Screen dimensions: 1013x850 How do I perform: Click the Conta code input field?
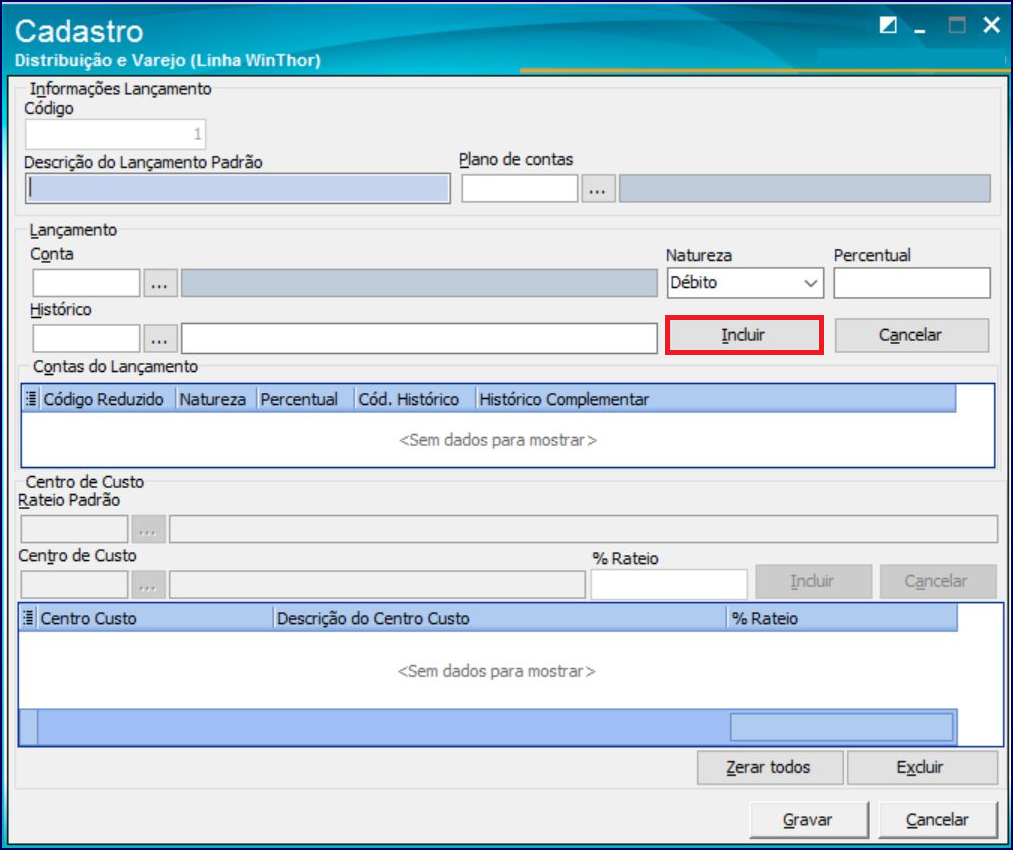point(86,283)
